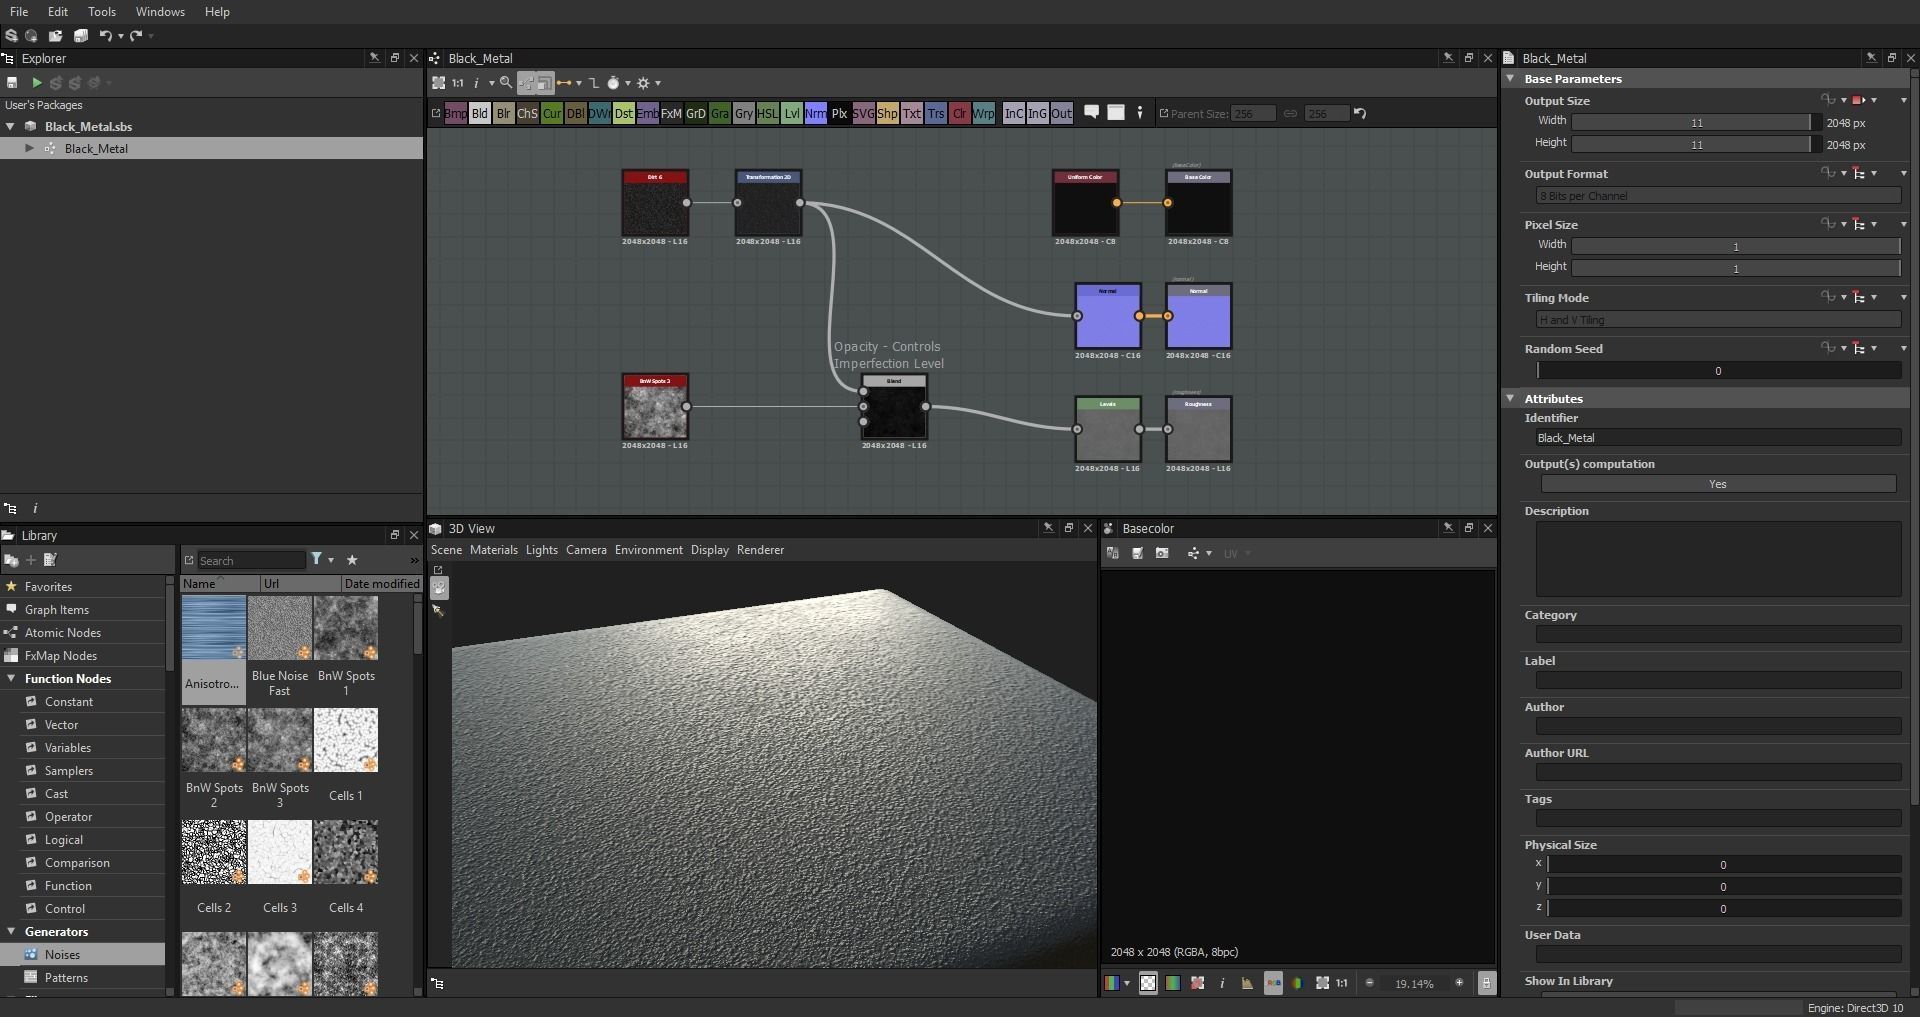Create a new Substance package
The height and width of the screenshot is (1017, 1920).
(11, 36)
